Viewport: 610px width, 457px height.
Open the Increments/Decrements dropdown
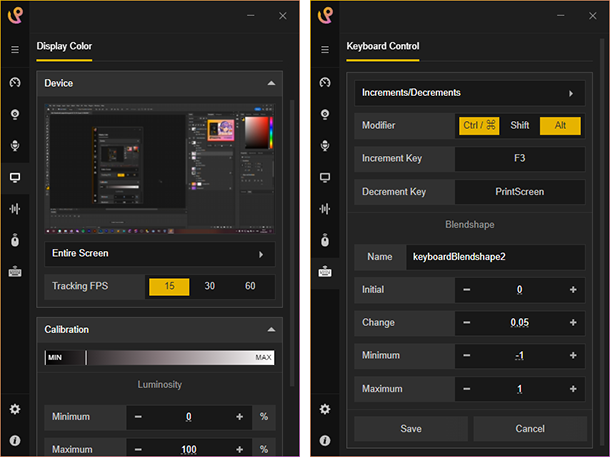470,93
